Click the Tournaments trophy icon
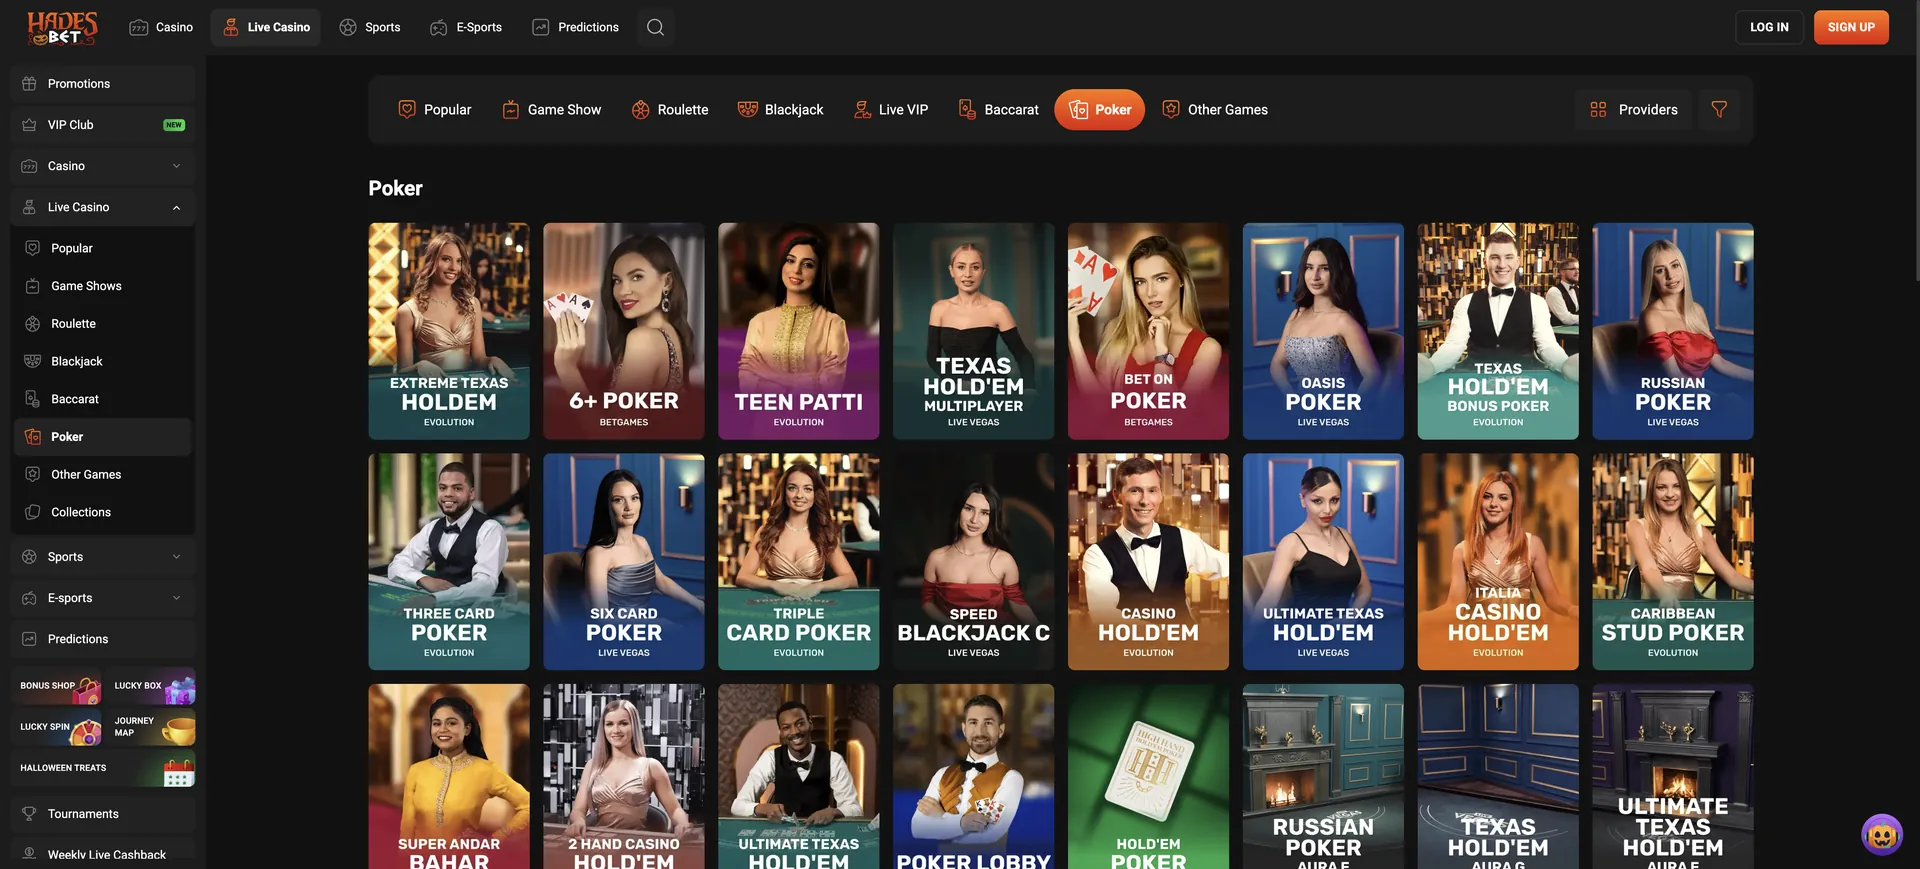This screenshot has width=1920, height=869. point(29,814)
